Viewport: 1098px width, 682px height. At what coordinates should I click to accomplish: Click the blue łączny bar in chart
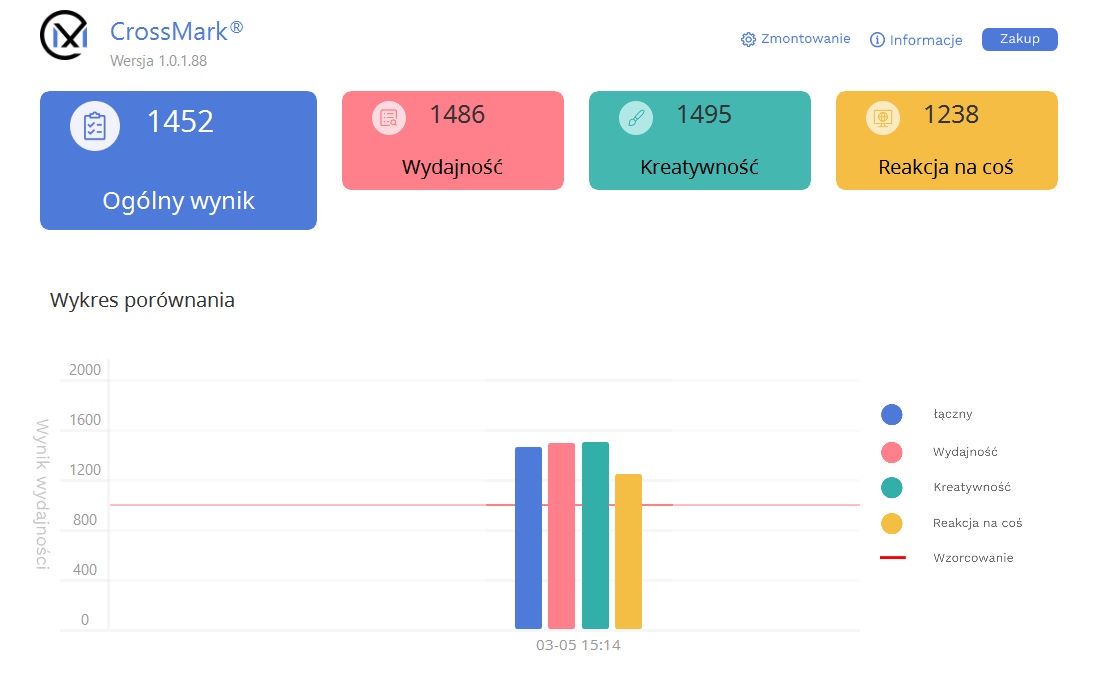(528, 538)
